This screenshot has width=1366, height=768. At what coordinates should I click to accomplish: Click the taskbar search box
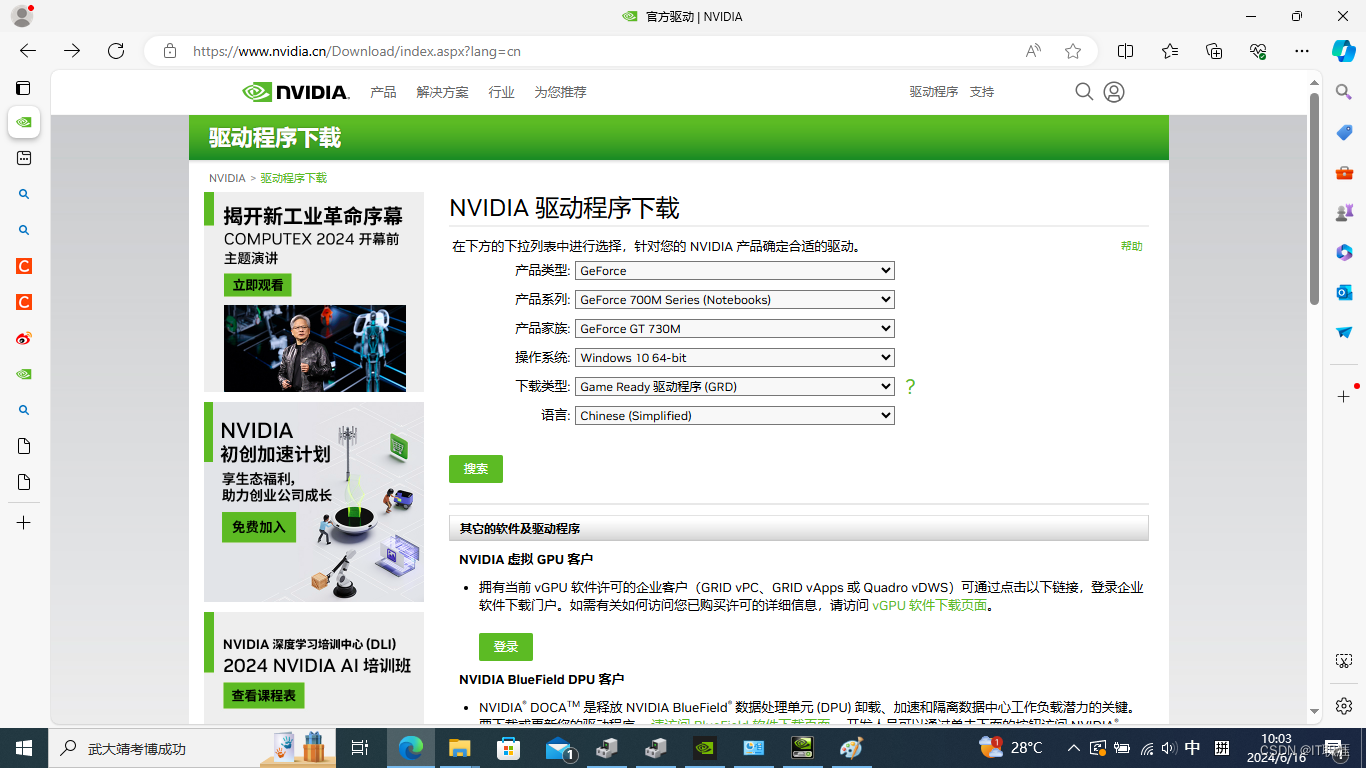click(193, 748)
